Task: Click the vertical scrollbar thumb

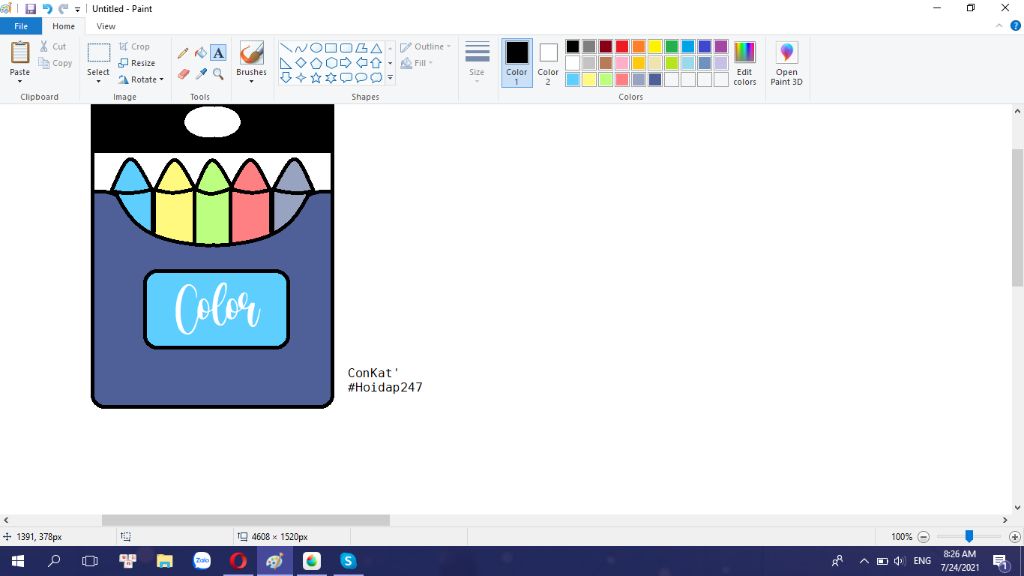Action: click(1017, 217)
